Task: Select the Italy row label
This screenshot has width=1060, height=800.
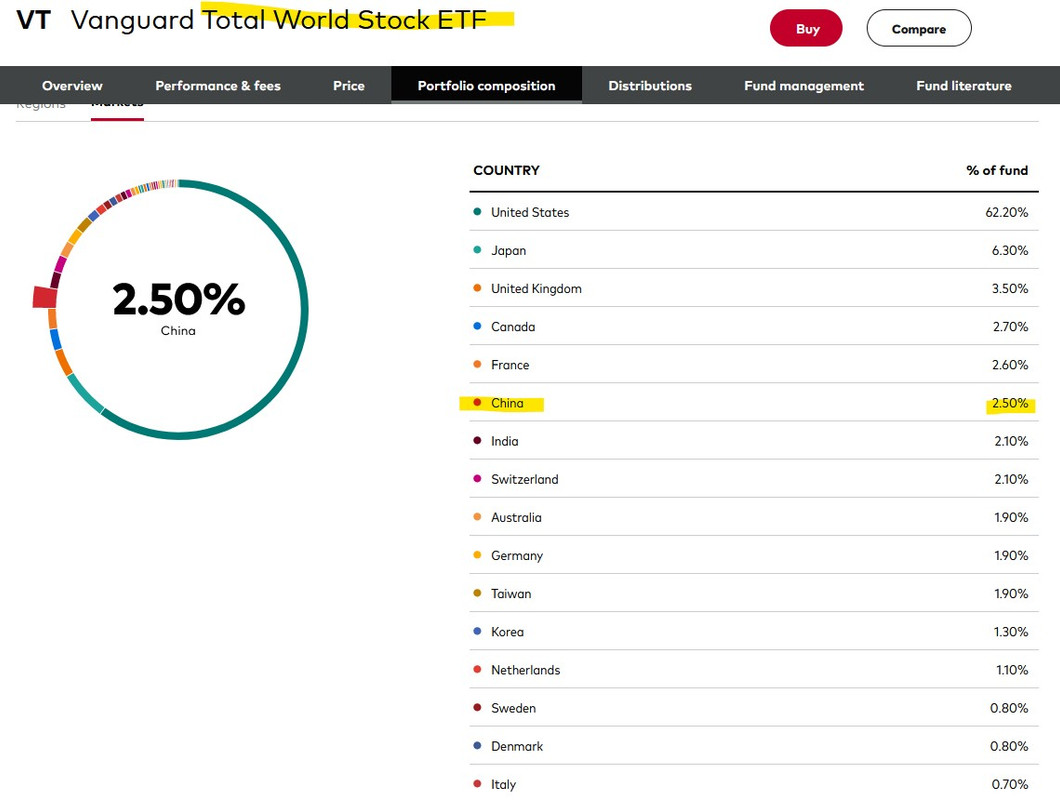Action: [x=503, y=785]
